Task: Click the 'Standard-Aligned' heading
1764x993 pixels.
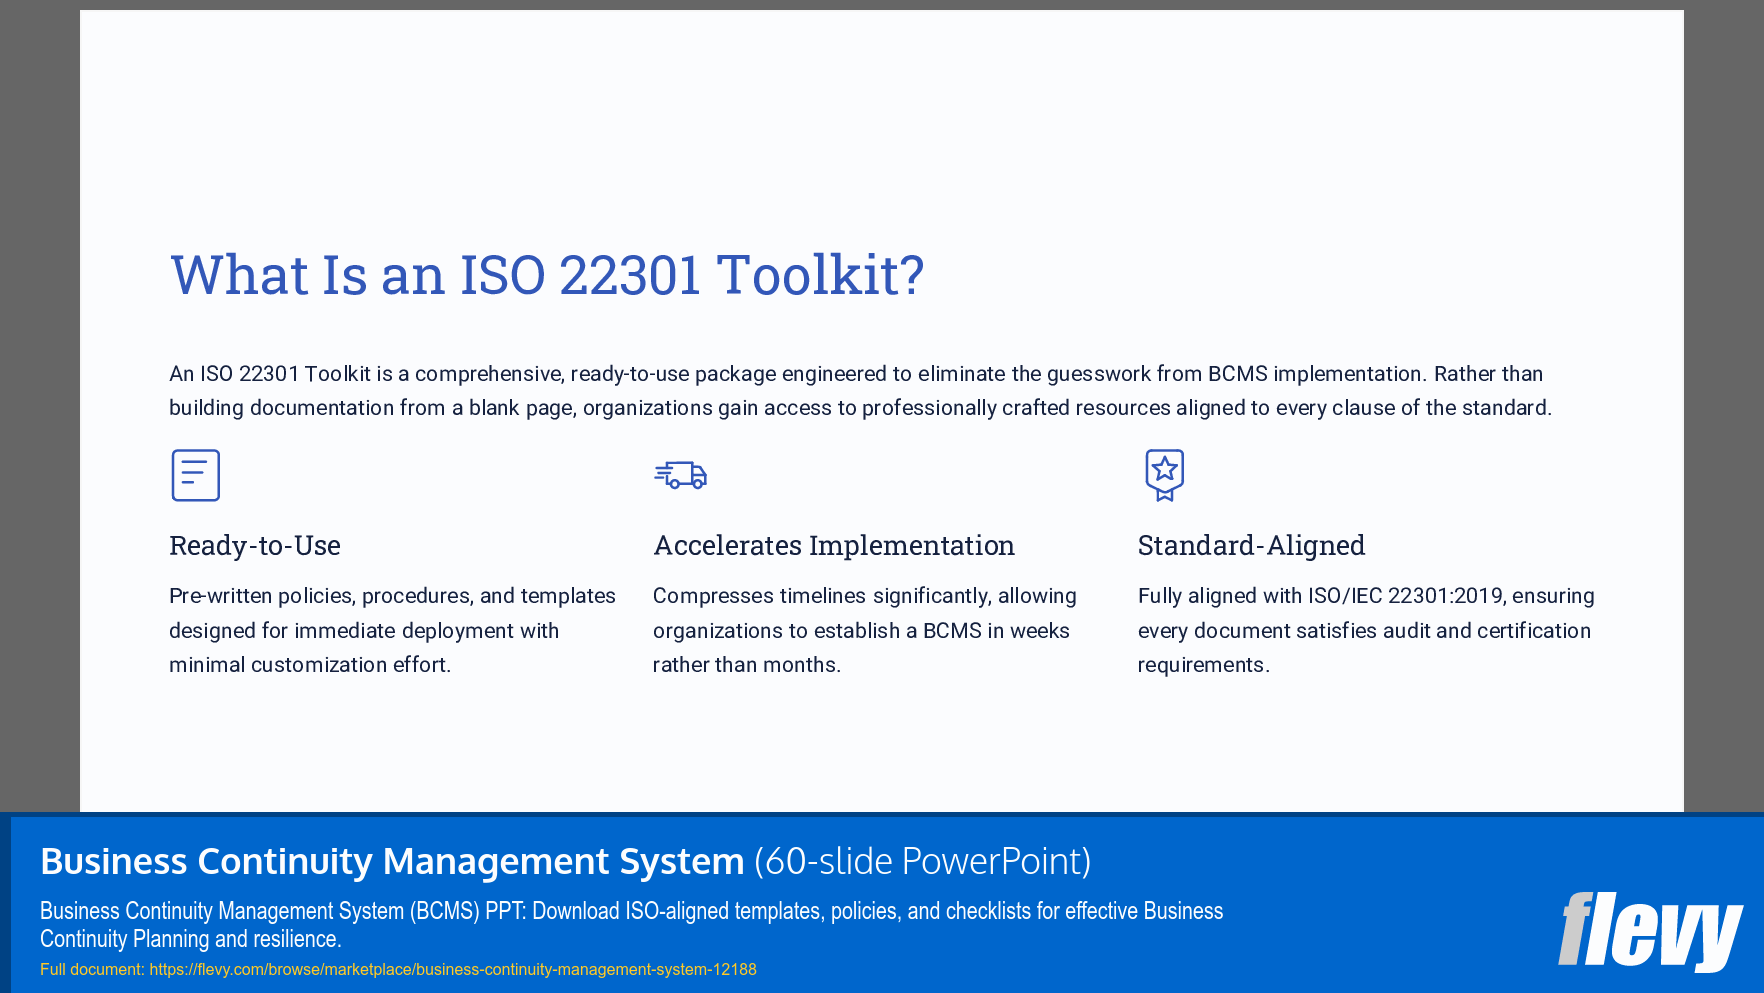Action: 1251,545
